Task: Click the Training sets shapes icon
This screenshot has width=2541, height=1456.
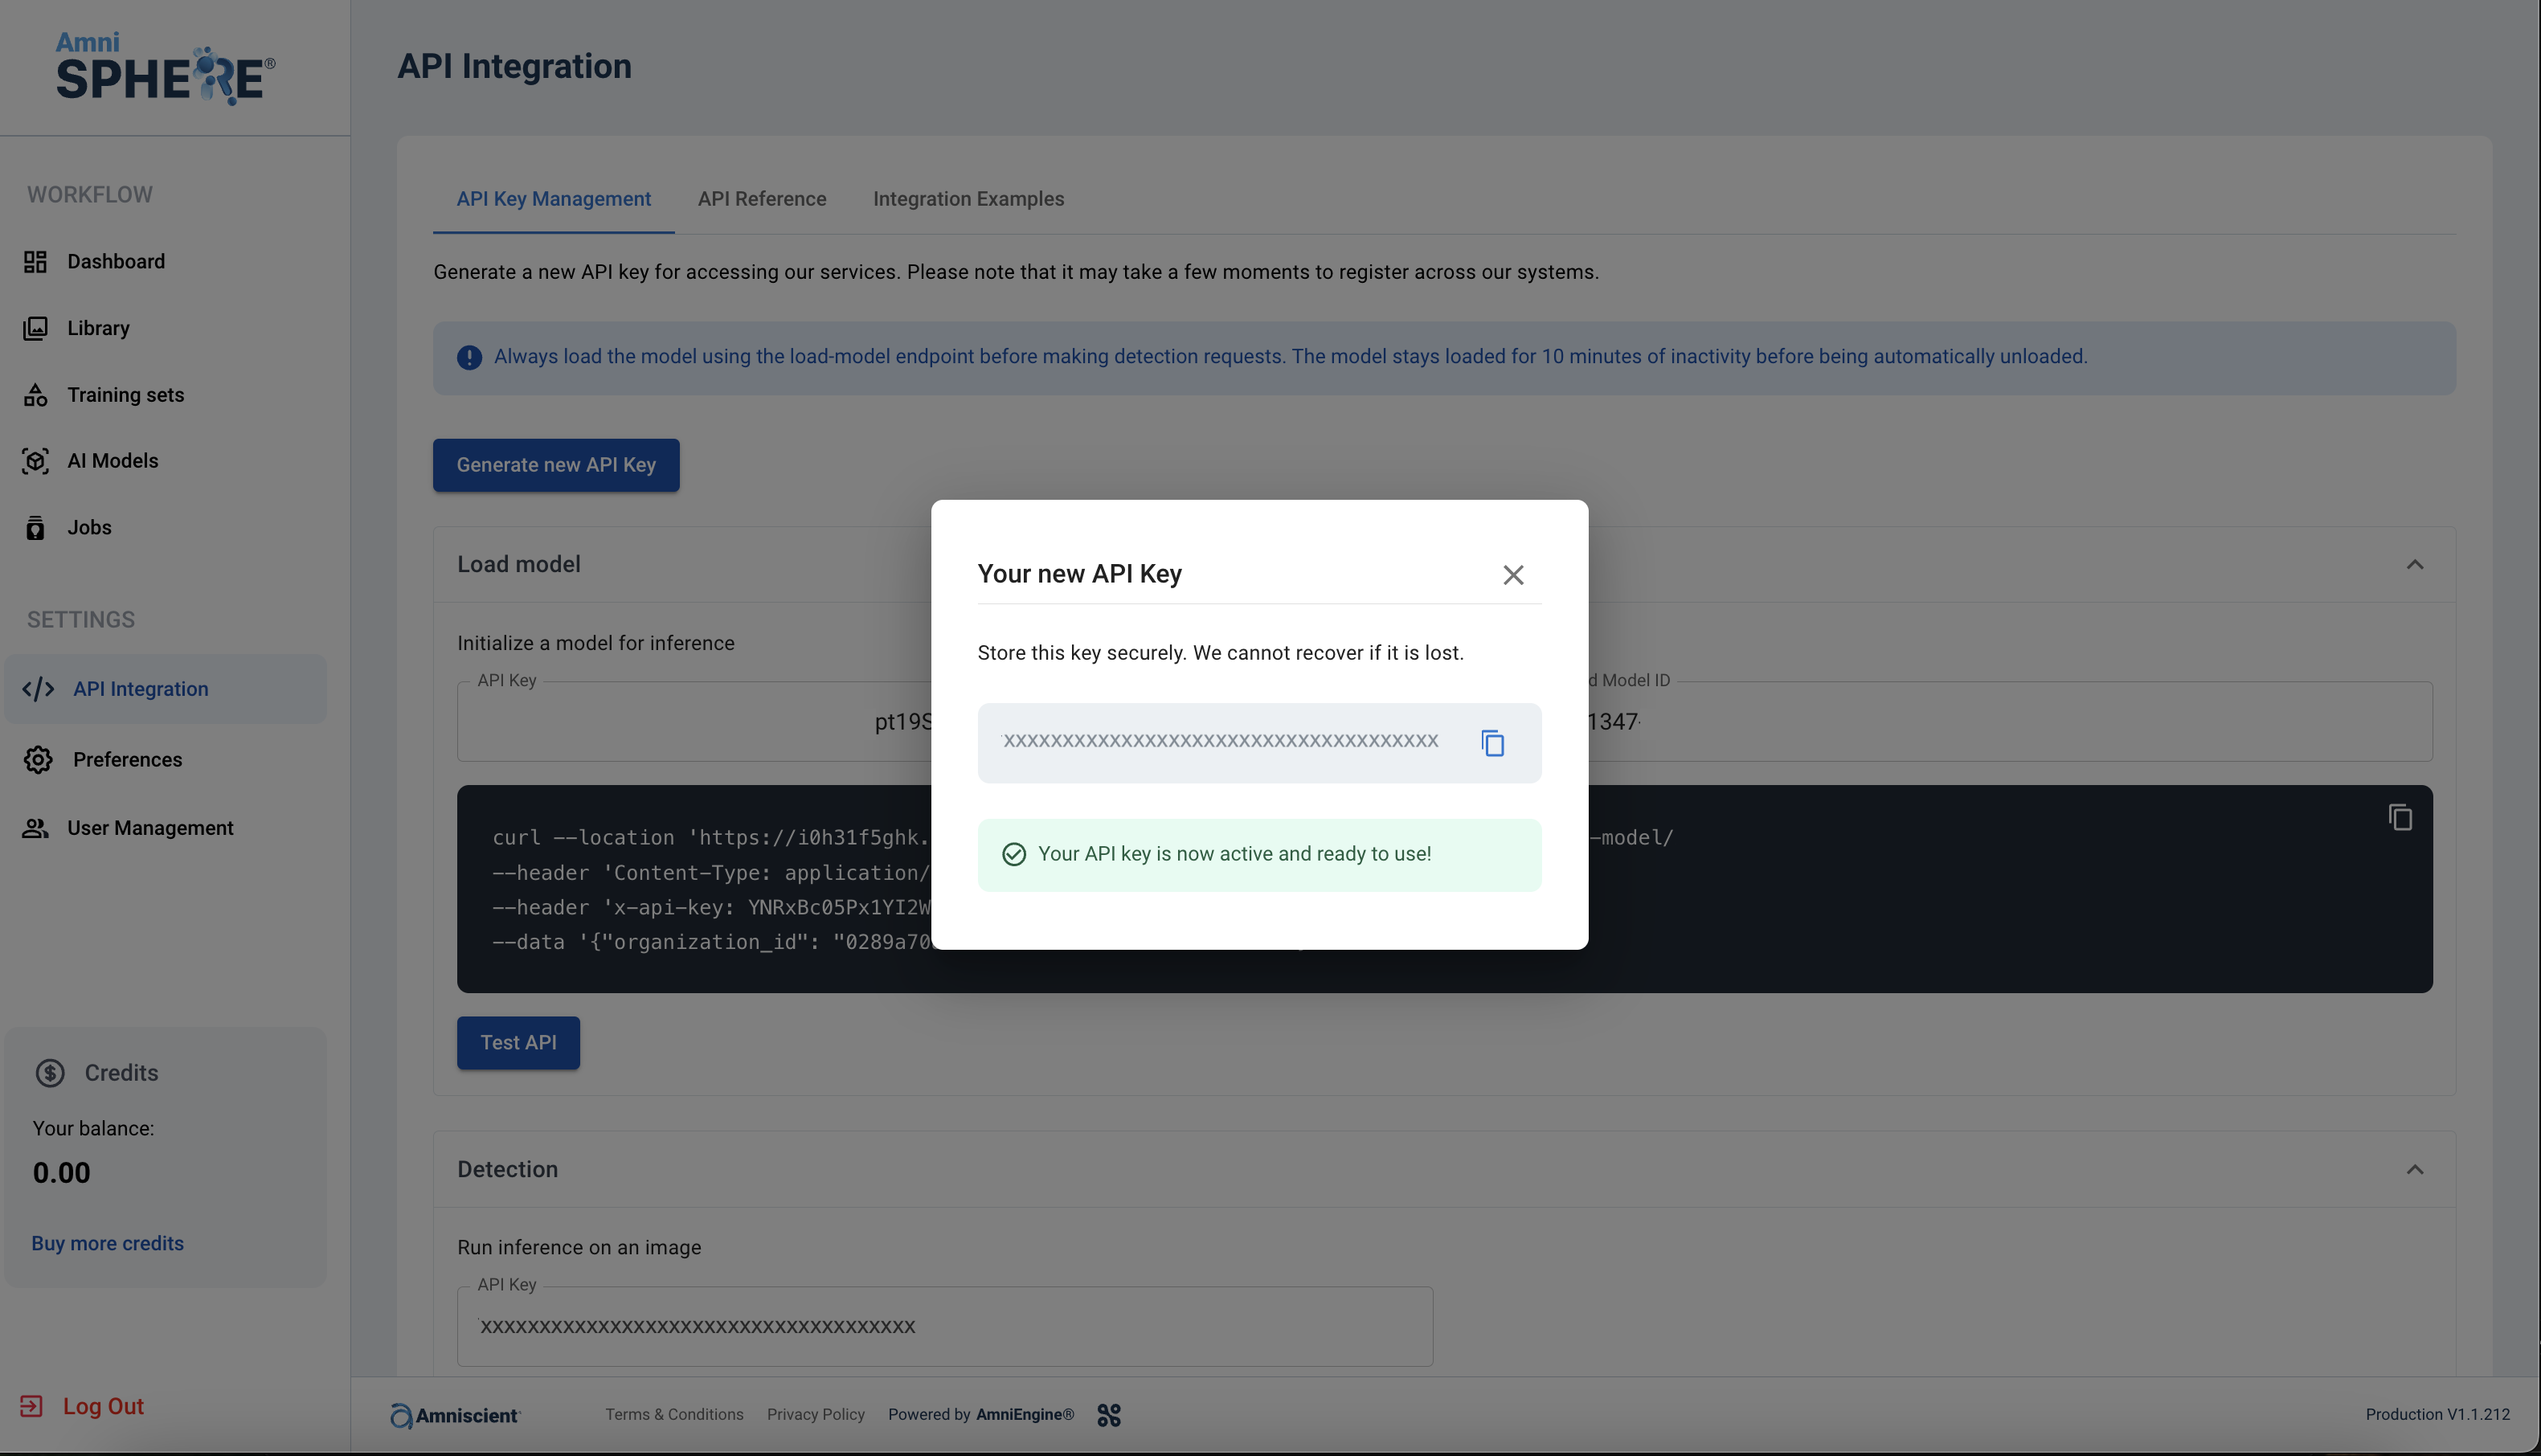Action: coord(35,395)
